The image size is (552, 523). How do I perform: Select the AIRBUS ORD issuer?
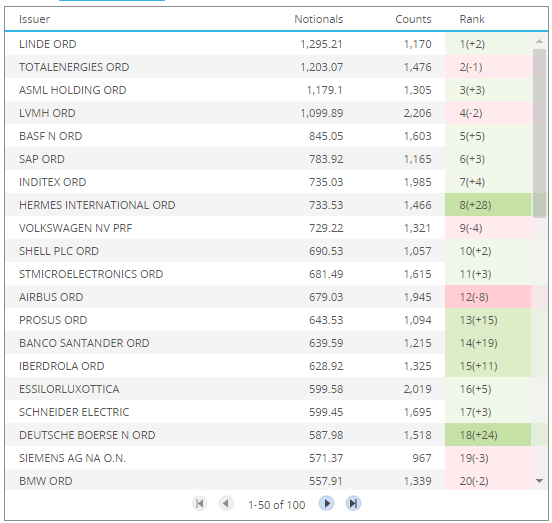(x=51, y=297)
